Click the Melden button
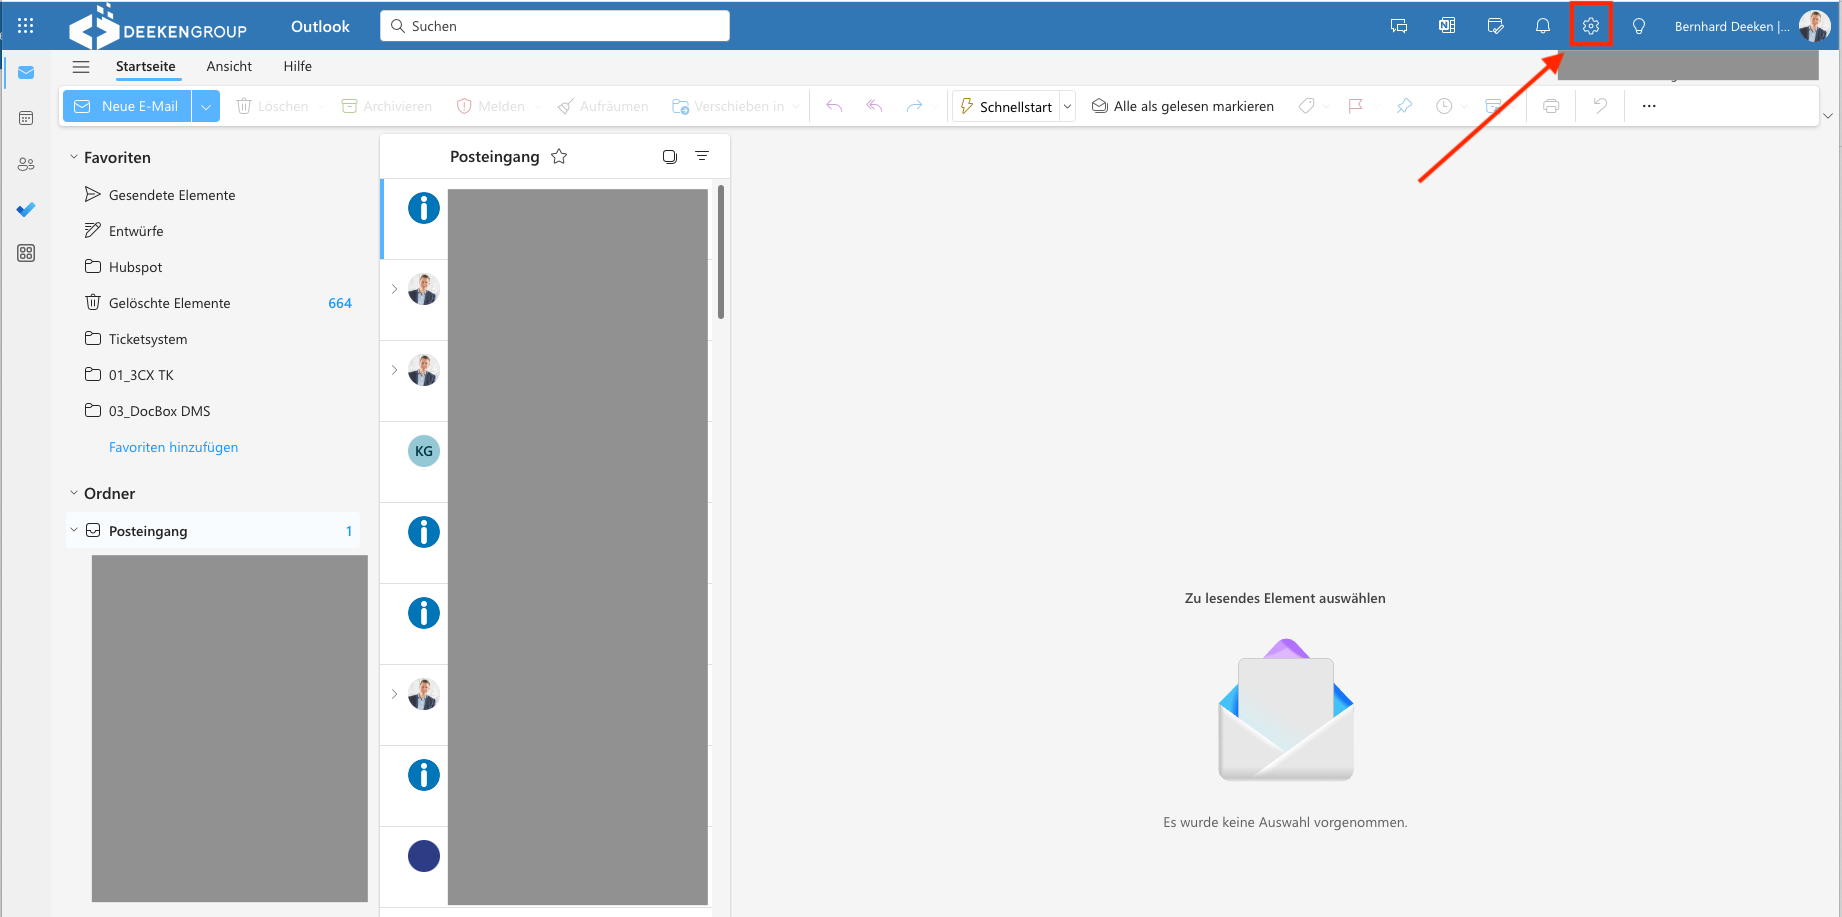The width and height of the screenshot is (1842, 917). [x=491, y=106]
